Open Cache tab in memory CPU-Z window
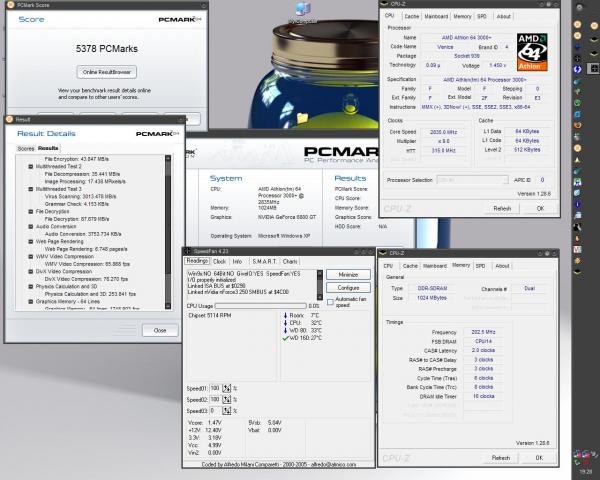Screen dimensions: 600x480 tap(410, 266)
